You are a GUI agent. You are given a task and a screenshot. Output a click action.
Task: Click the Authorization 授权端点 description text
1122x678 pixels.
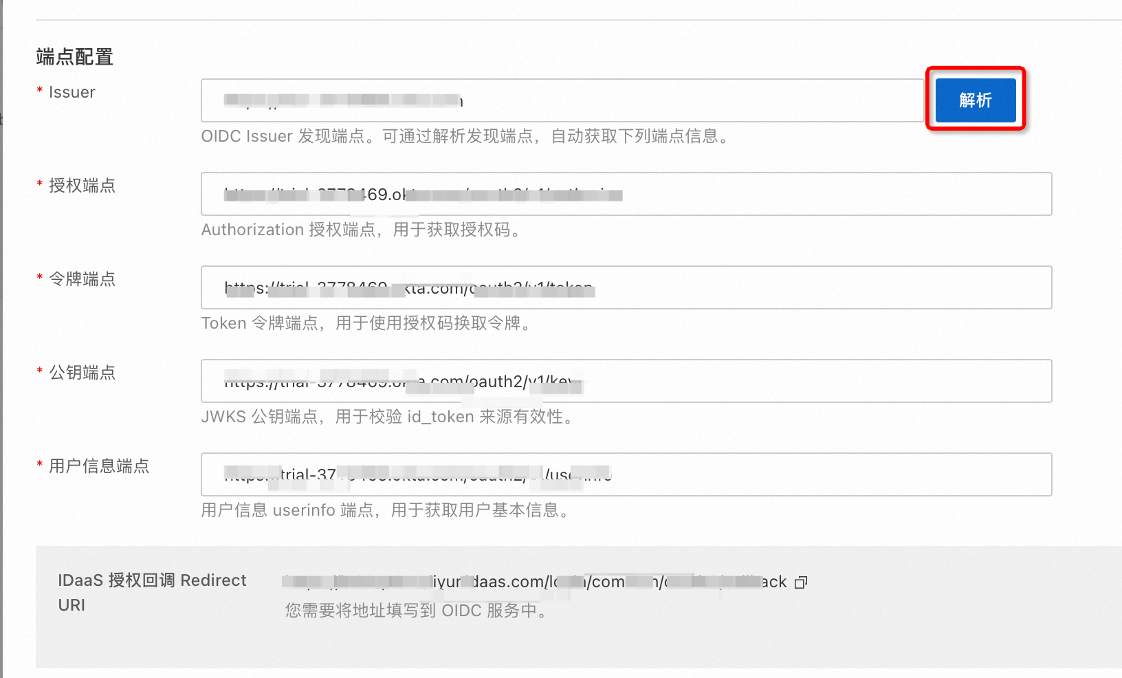(361, 230)
